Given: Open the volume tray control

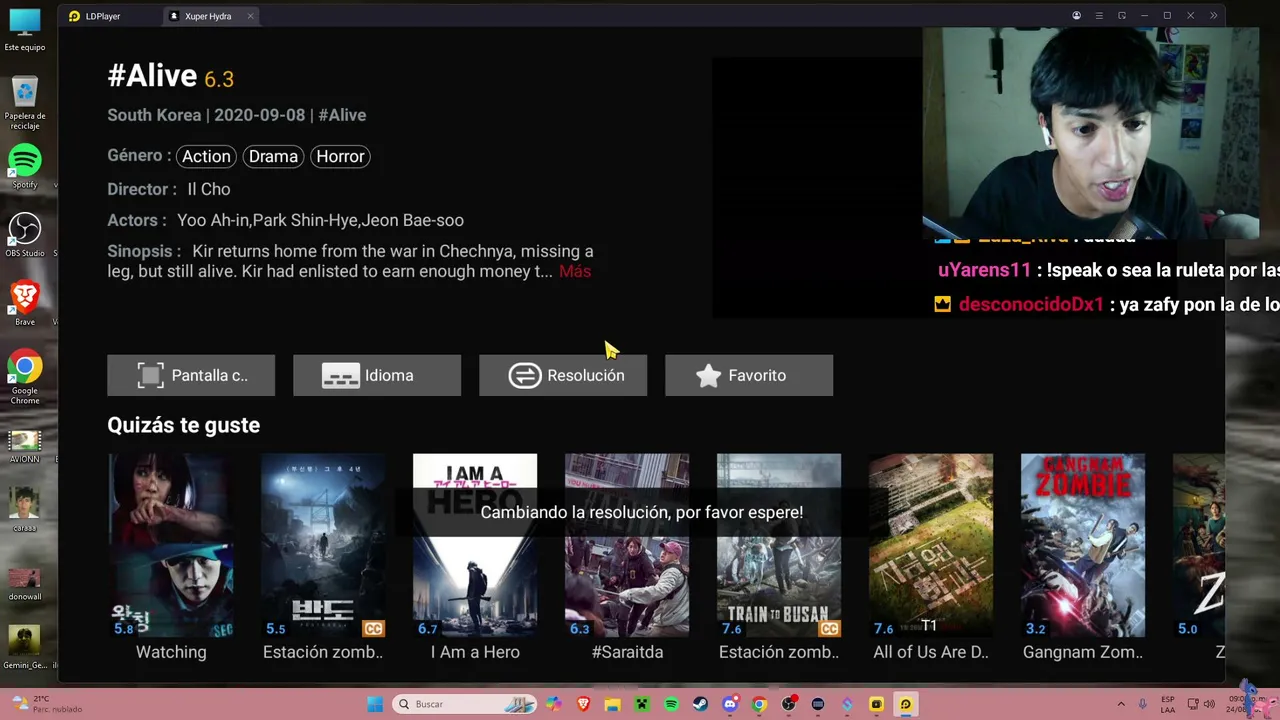Looking at the screenshot, I should [x=1209, y=704].
